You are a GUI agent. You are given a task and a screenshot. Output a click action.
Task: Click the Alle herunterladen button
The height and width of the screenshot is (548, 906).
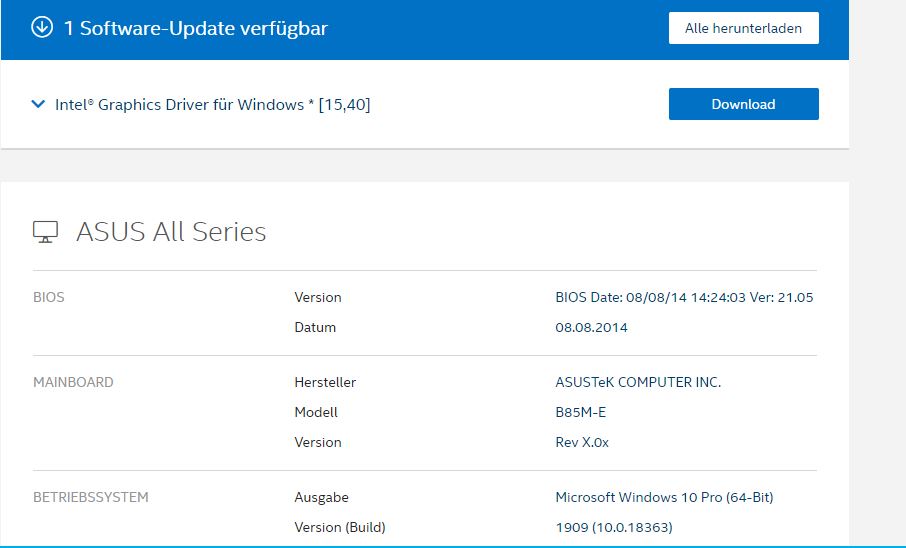click(x=744, y=28)
